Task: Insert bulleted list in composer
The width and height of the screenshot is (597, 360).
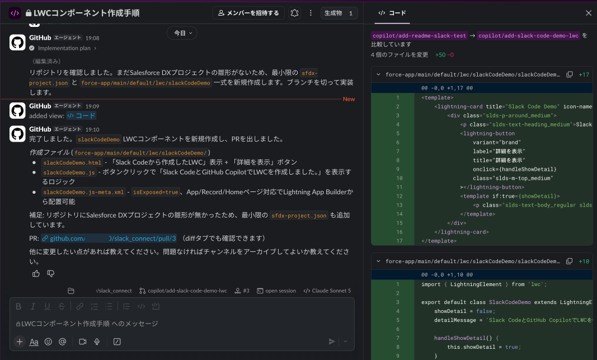Action: pos(109,306)
